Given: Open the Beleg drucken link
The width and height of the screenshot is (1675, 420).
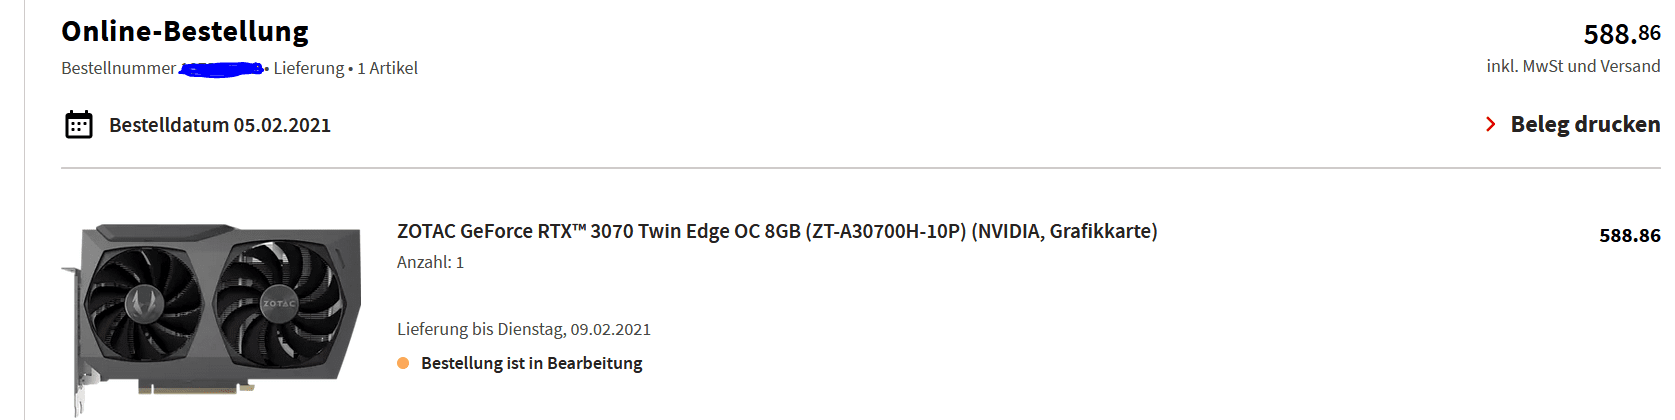Looking at the screenshot, I should tap(1584, 124).
